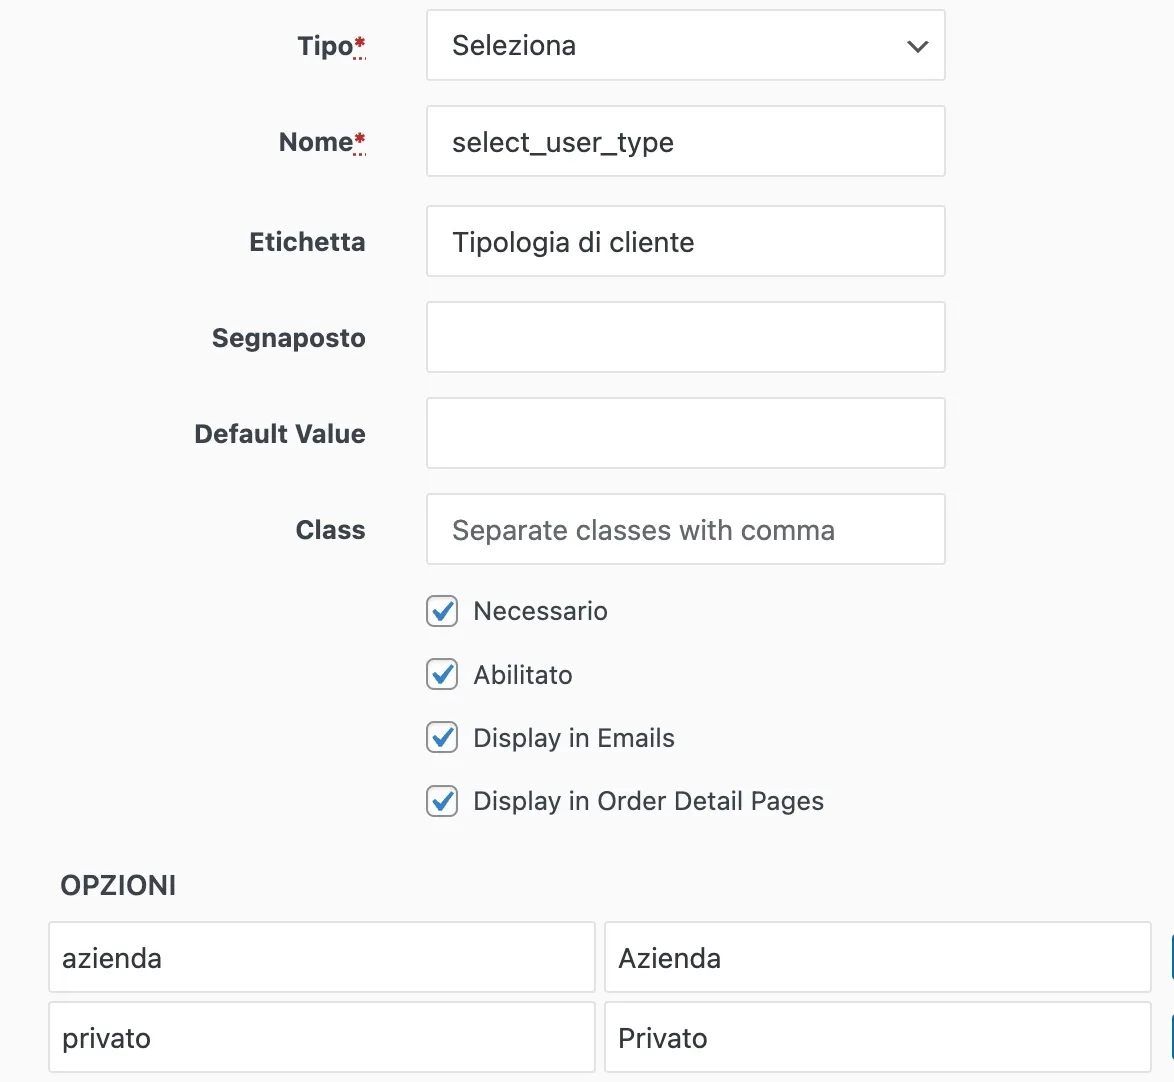Open the Tipo dropdown showing Seleziona
Viewport: 1174px width, 1082px height.
[x=686, y=45]
